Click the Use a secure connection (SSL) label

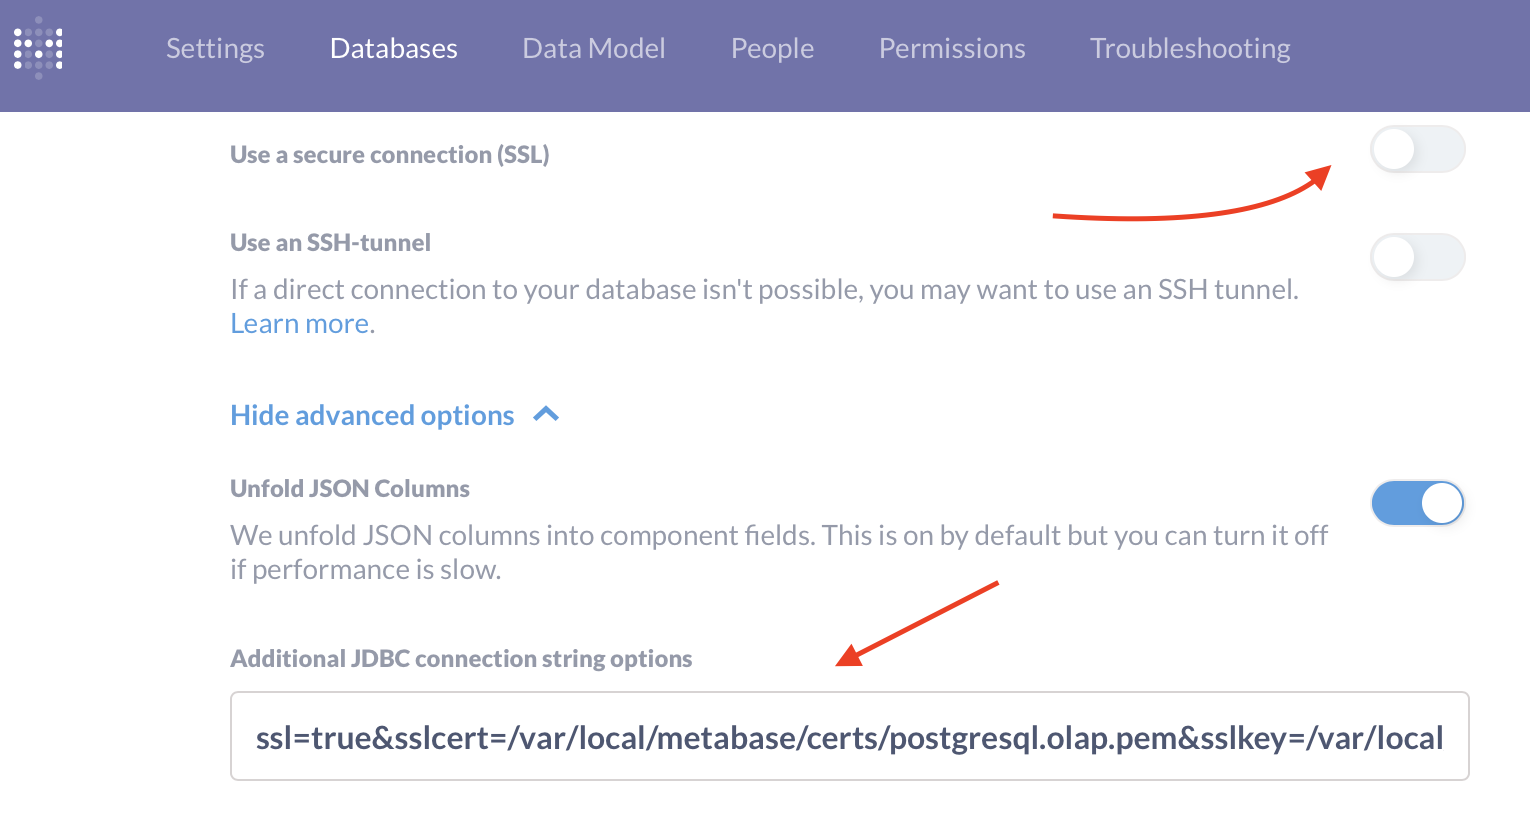click(x=389, y=154)
